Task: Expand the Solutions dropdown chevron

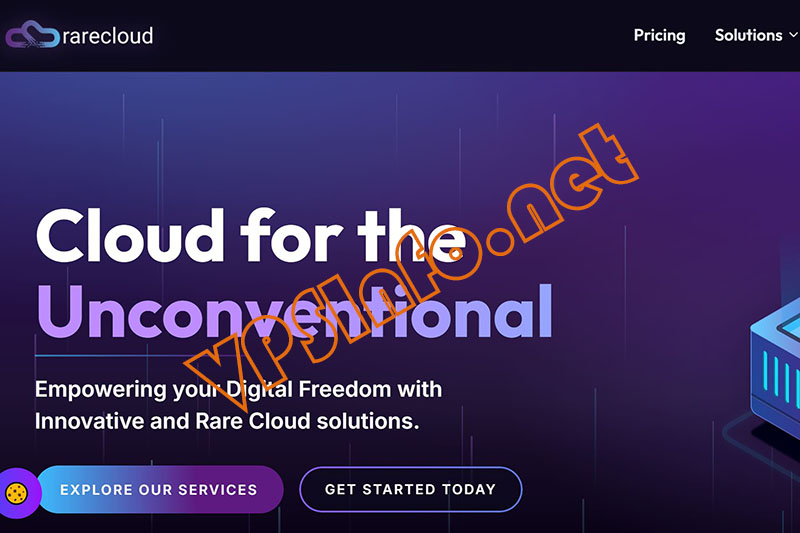Action: 793,35
